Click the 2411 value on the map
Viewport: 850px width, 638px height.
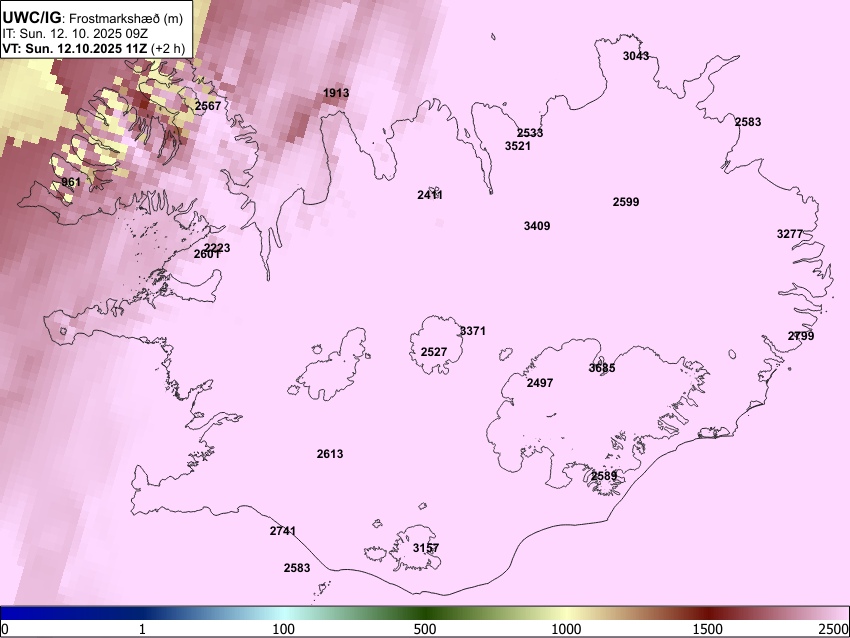[430, 195]
